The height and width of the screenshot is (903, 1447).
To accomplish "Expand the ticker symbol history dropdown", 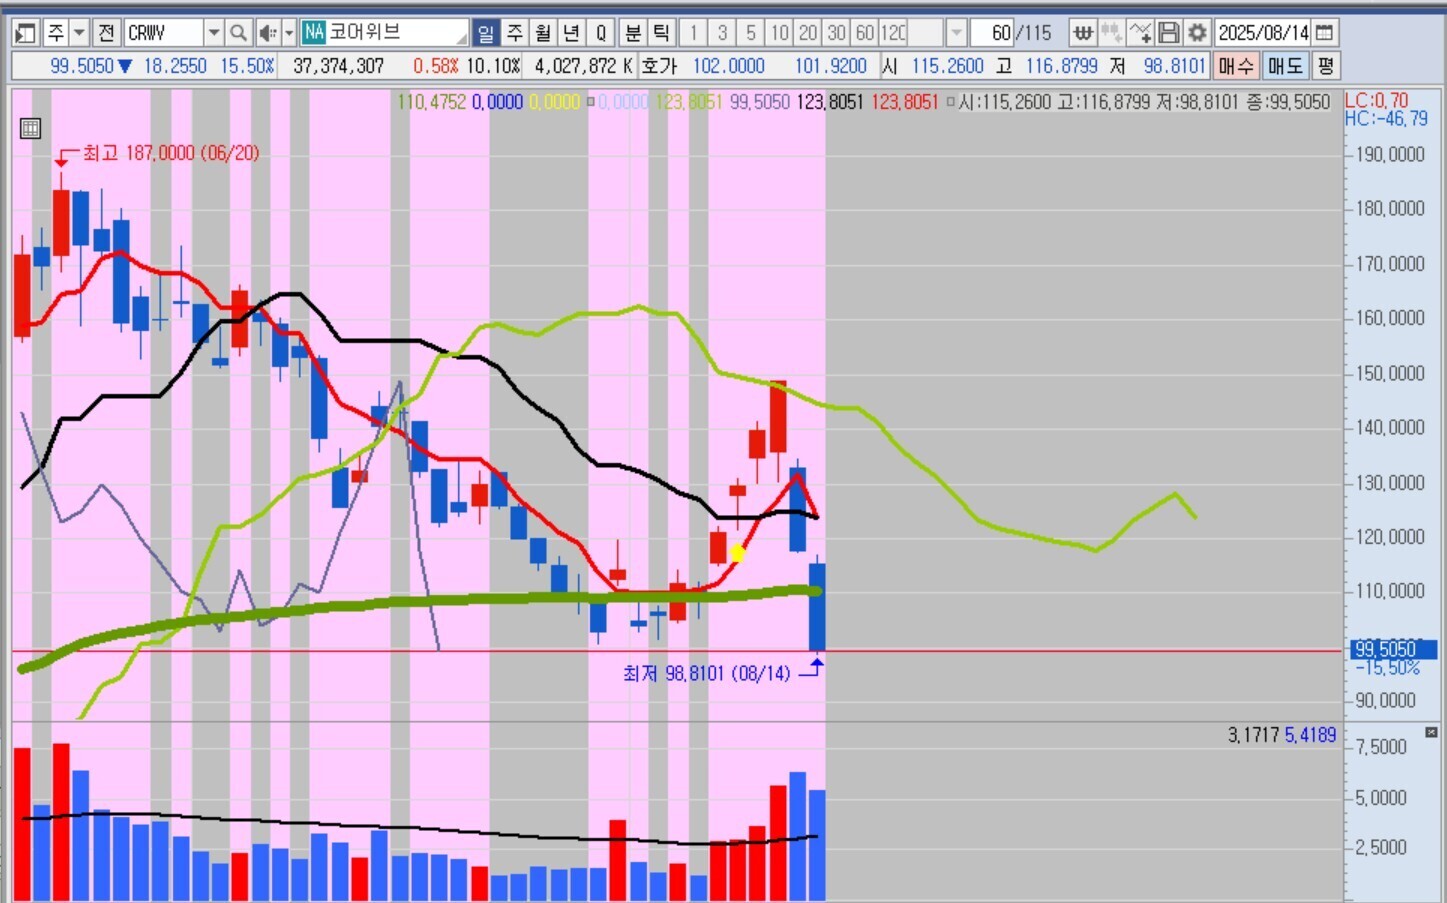I will (x=214, y=33).
